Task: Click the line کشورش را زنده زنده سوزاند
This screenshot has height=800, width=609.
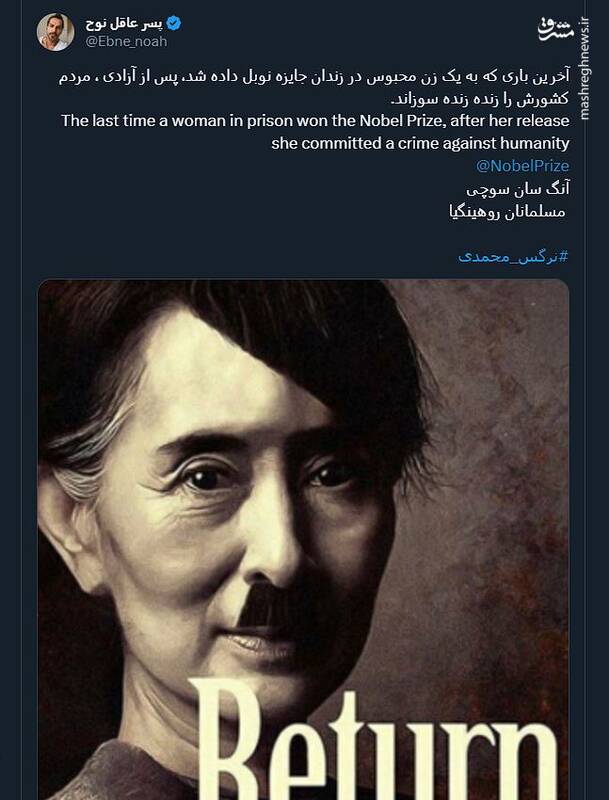Action: pos(480,99)
